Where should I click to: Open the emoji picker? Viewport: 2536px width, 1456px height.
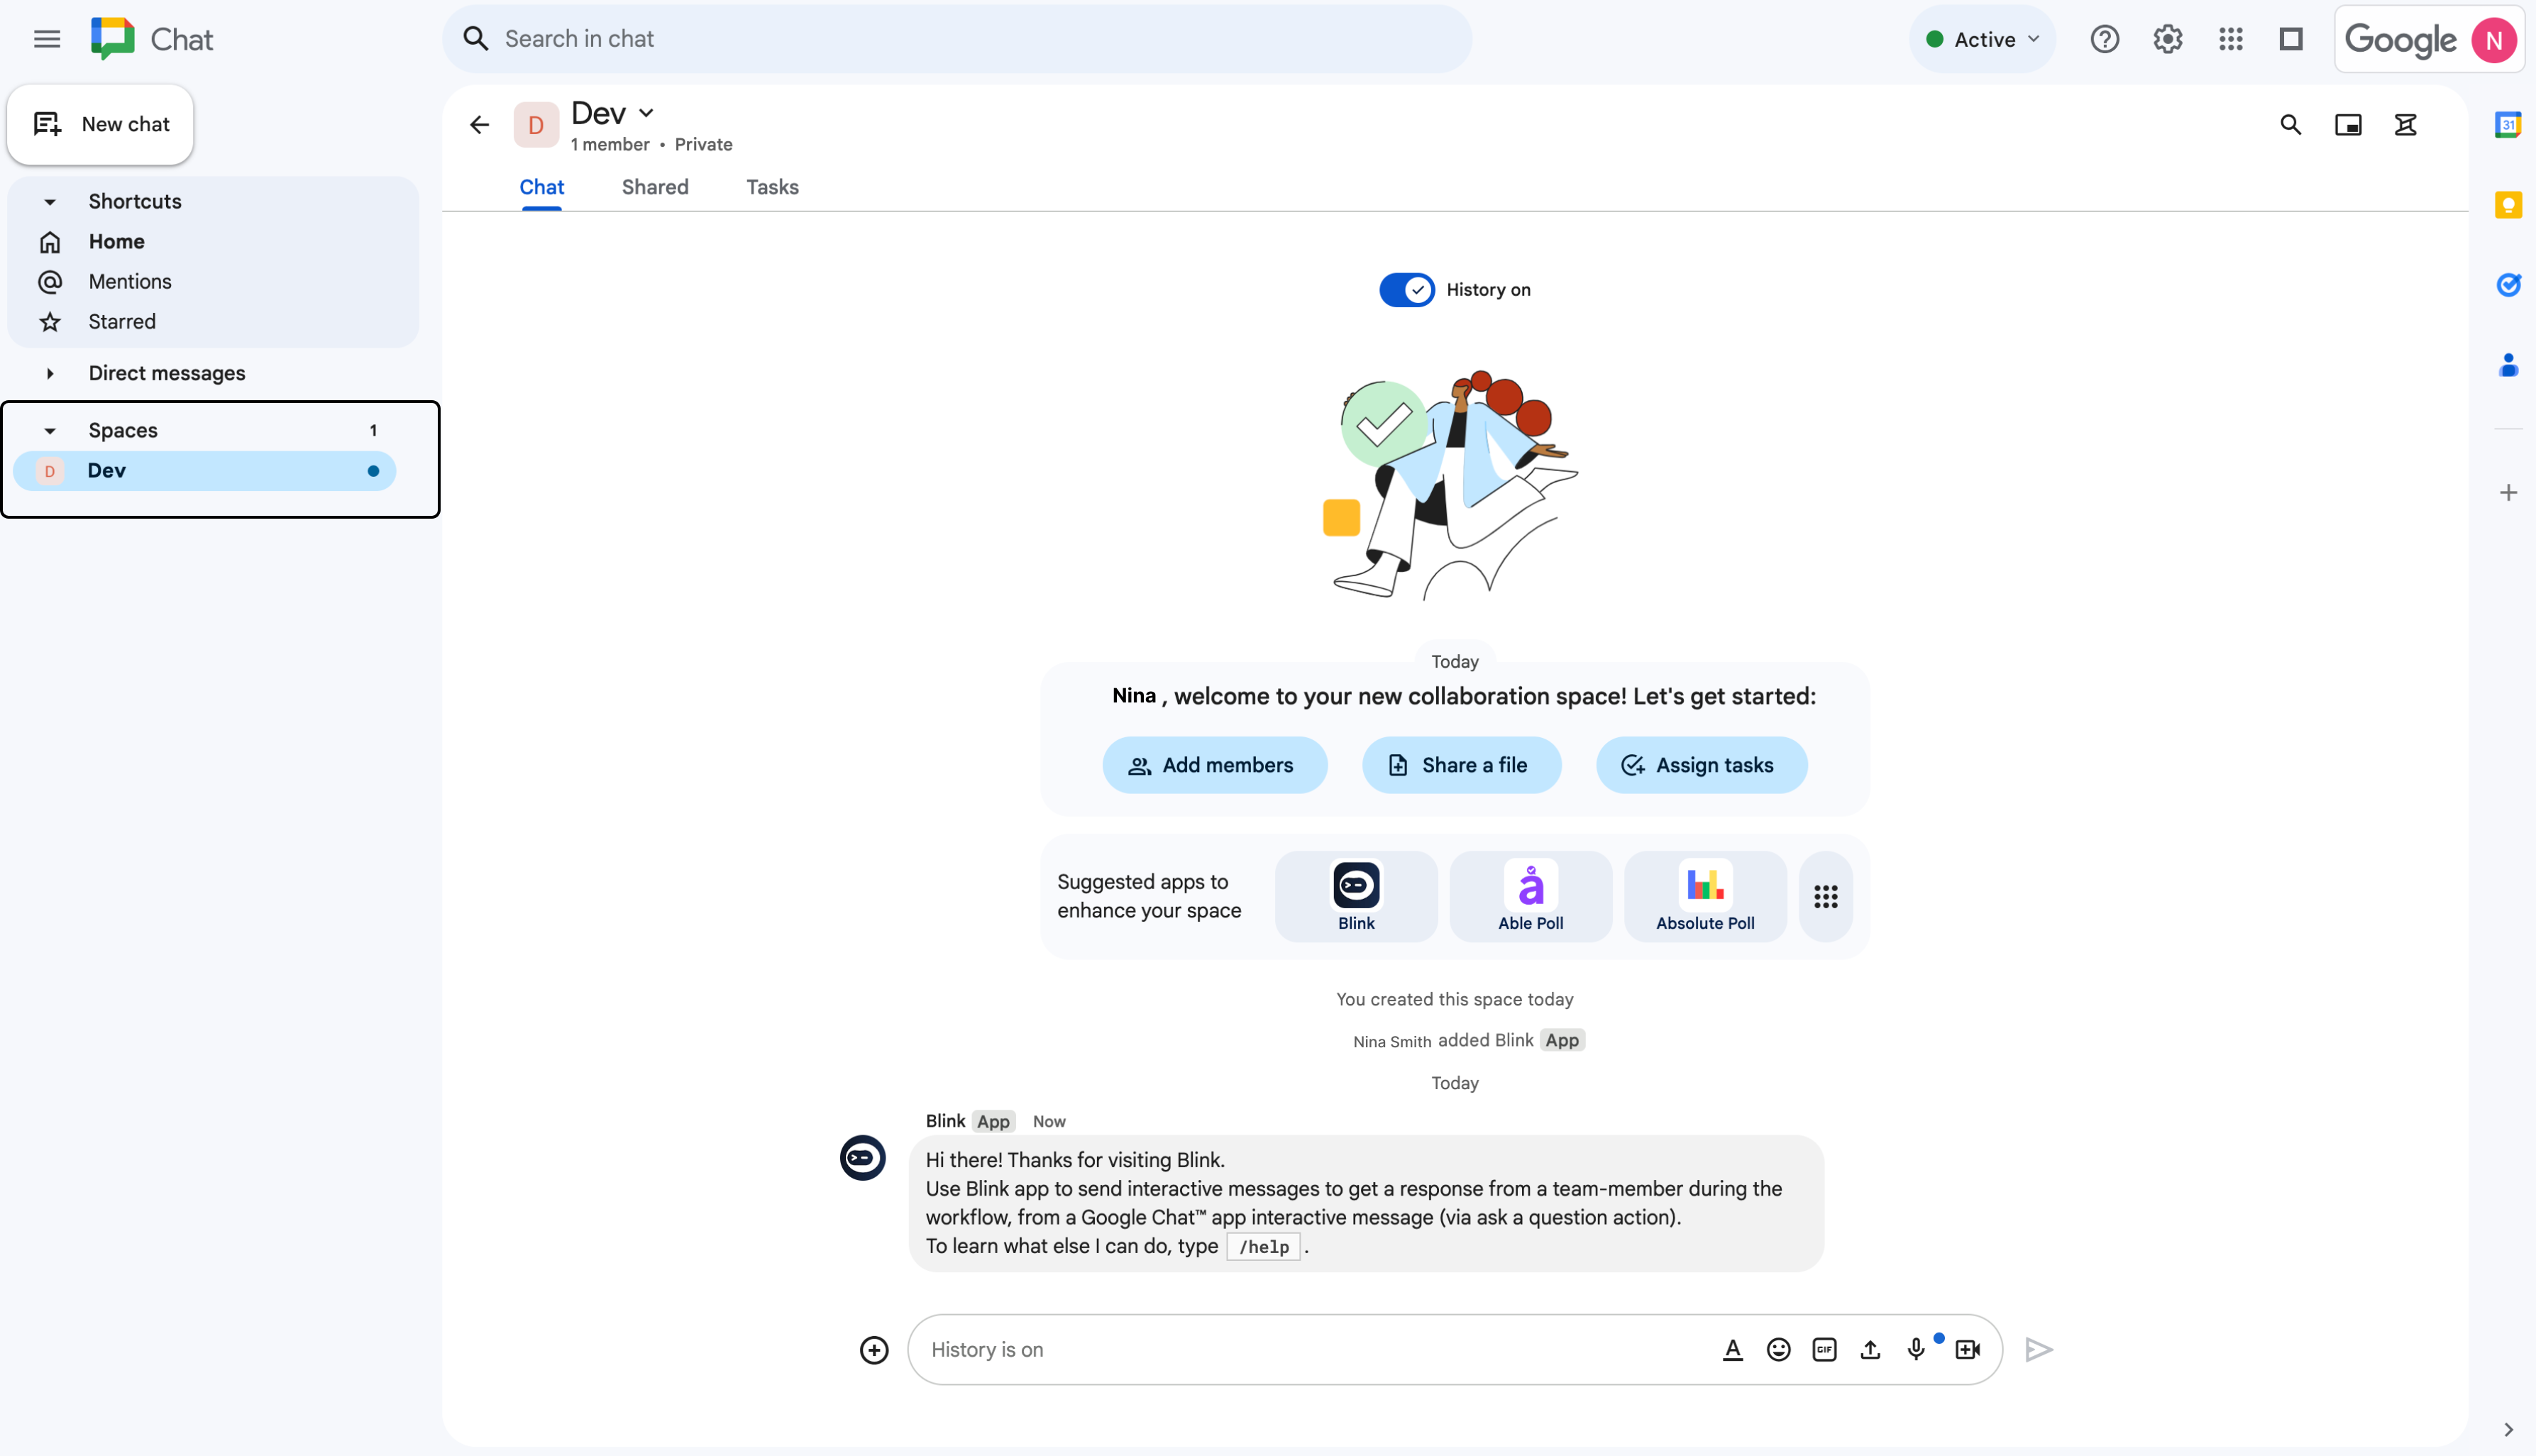(1778, 1350)
